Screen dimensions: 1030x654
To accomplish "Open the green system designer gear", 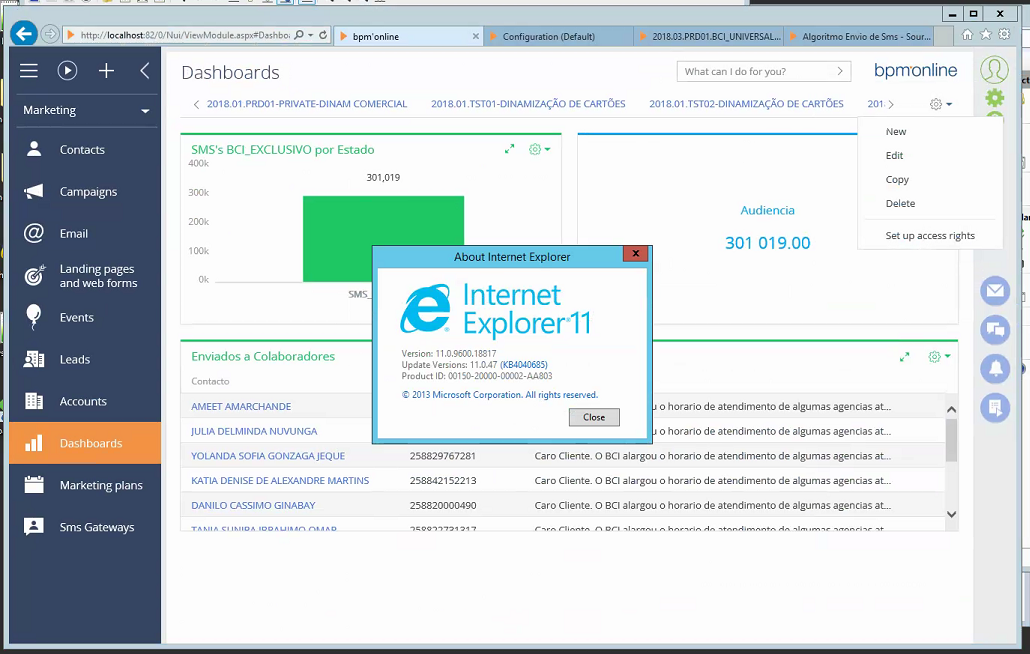I will coord(995,98).
